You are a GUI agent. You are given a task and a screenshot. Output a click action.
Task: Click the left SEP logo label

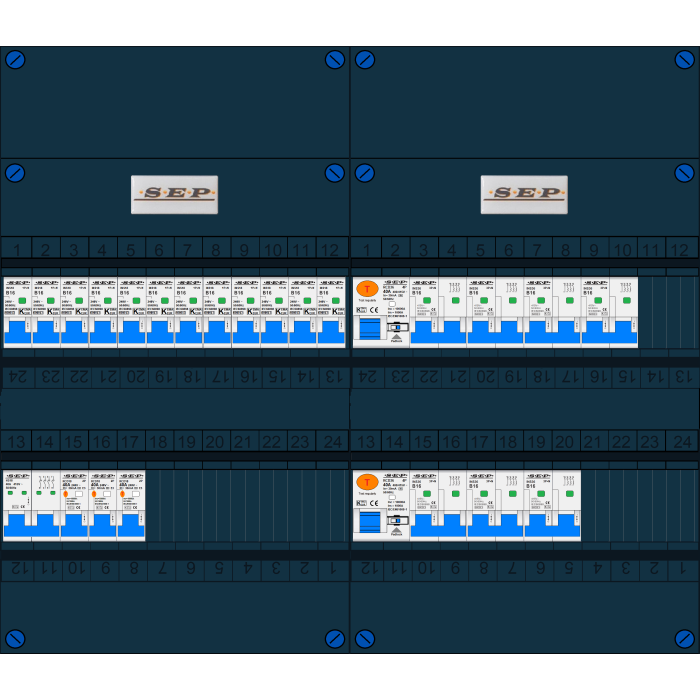point(174,194)
